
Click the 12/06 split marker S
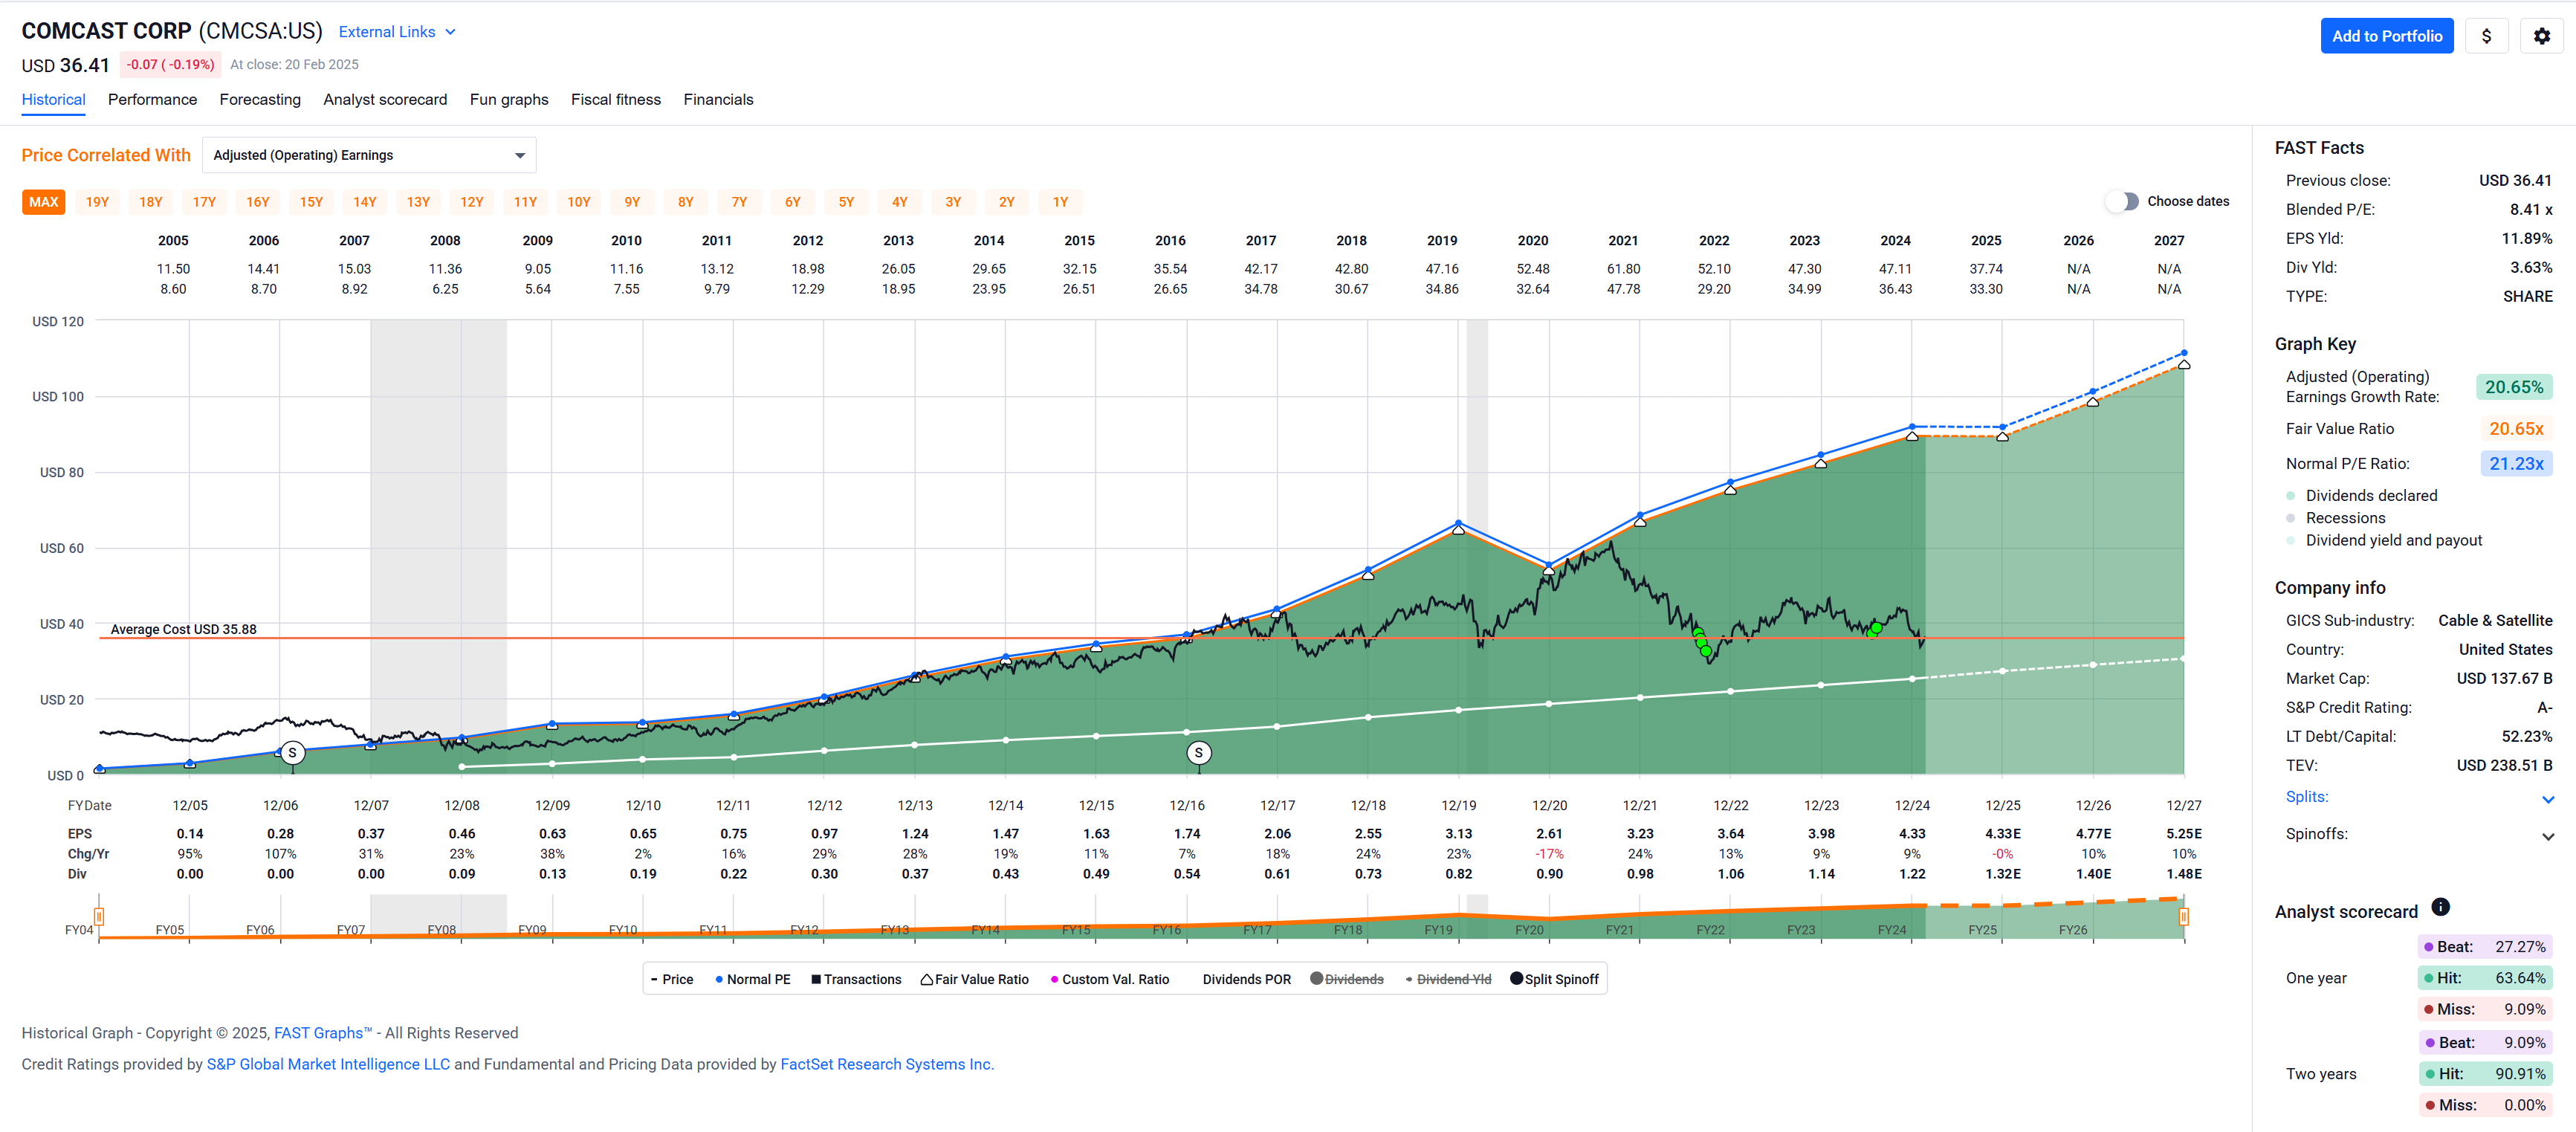[x=292, y=753]
